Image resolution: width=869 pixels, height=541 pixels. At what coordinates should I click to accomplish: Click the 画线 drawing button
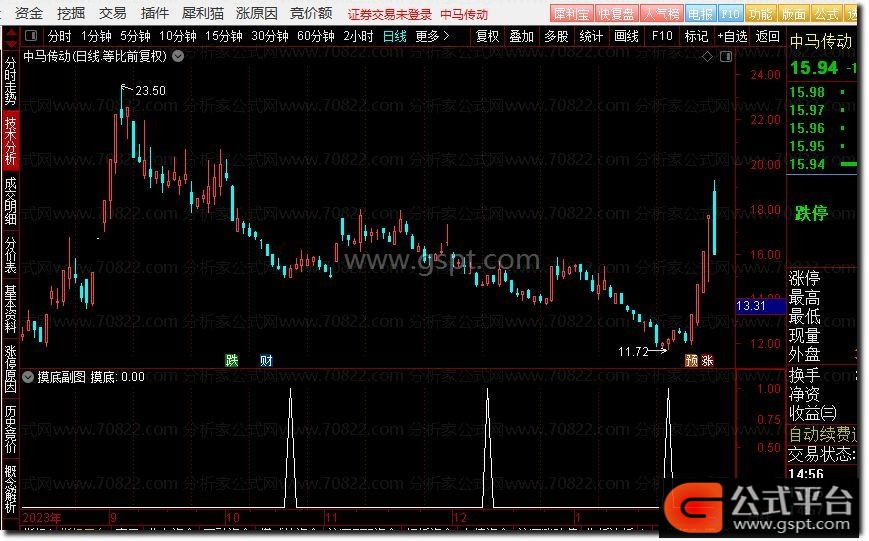coord(626,37)
